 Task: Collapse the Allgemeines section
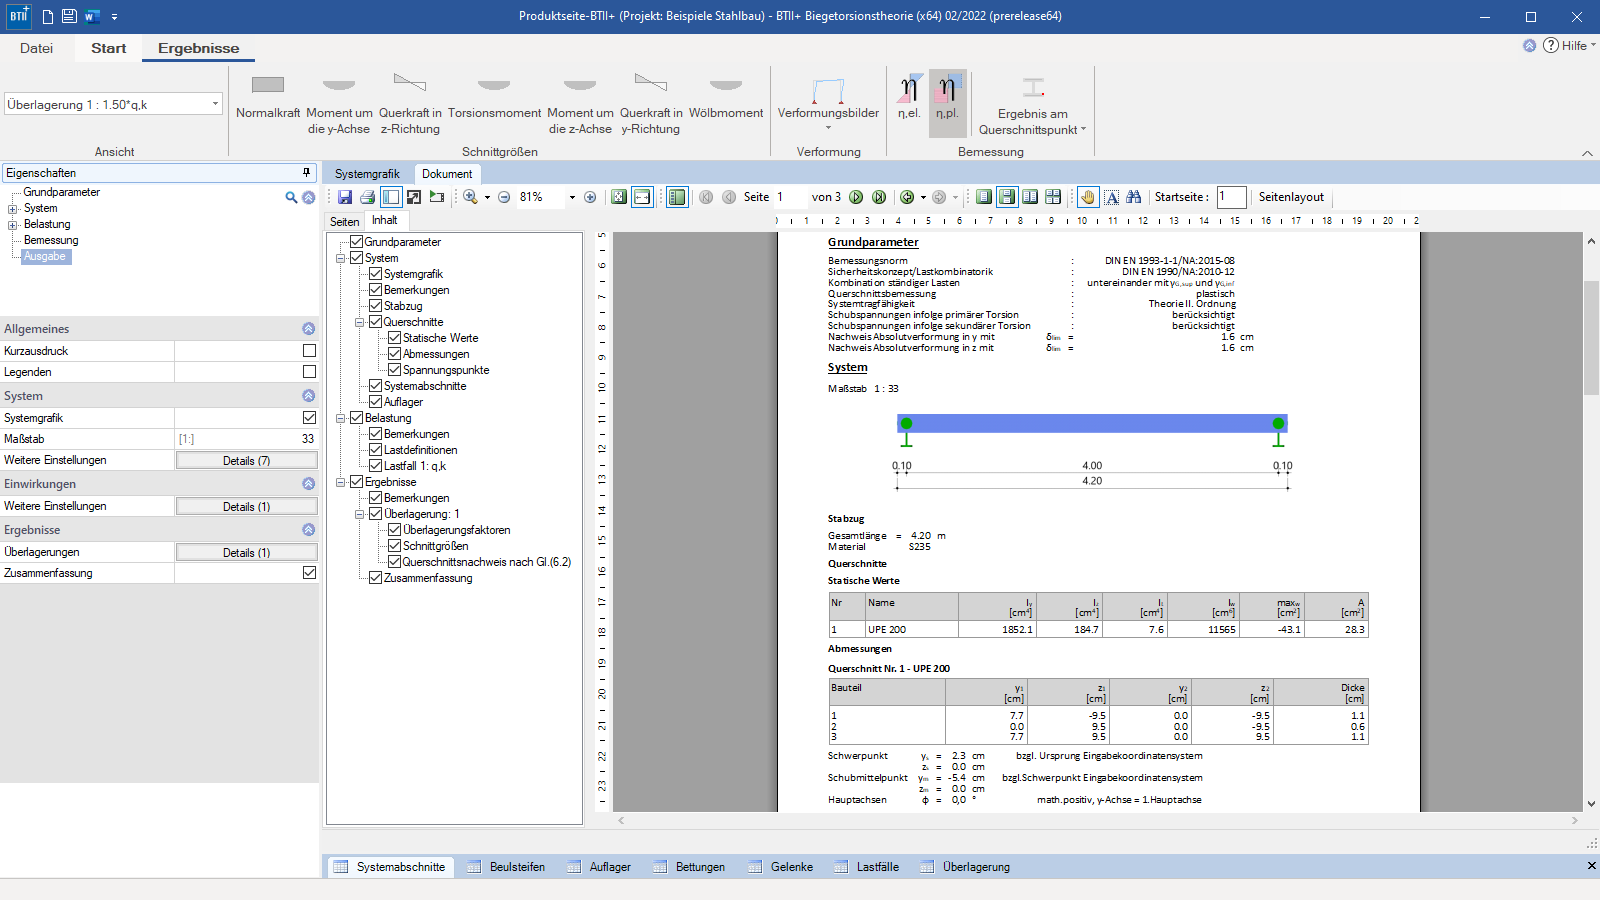pos(308,329)
